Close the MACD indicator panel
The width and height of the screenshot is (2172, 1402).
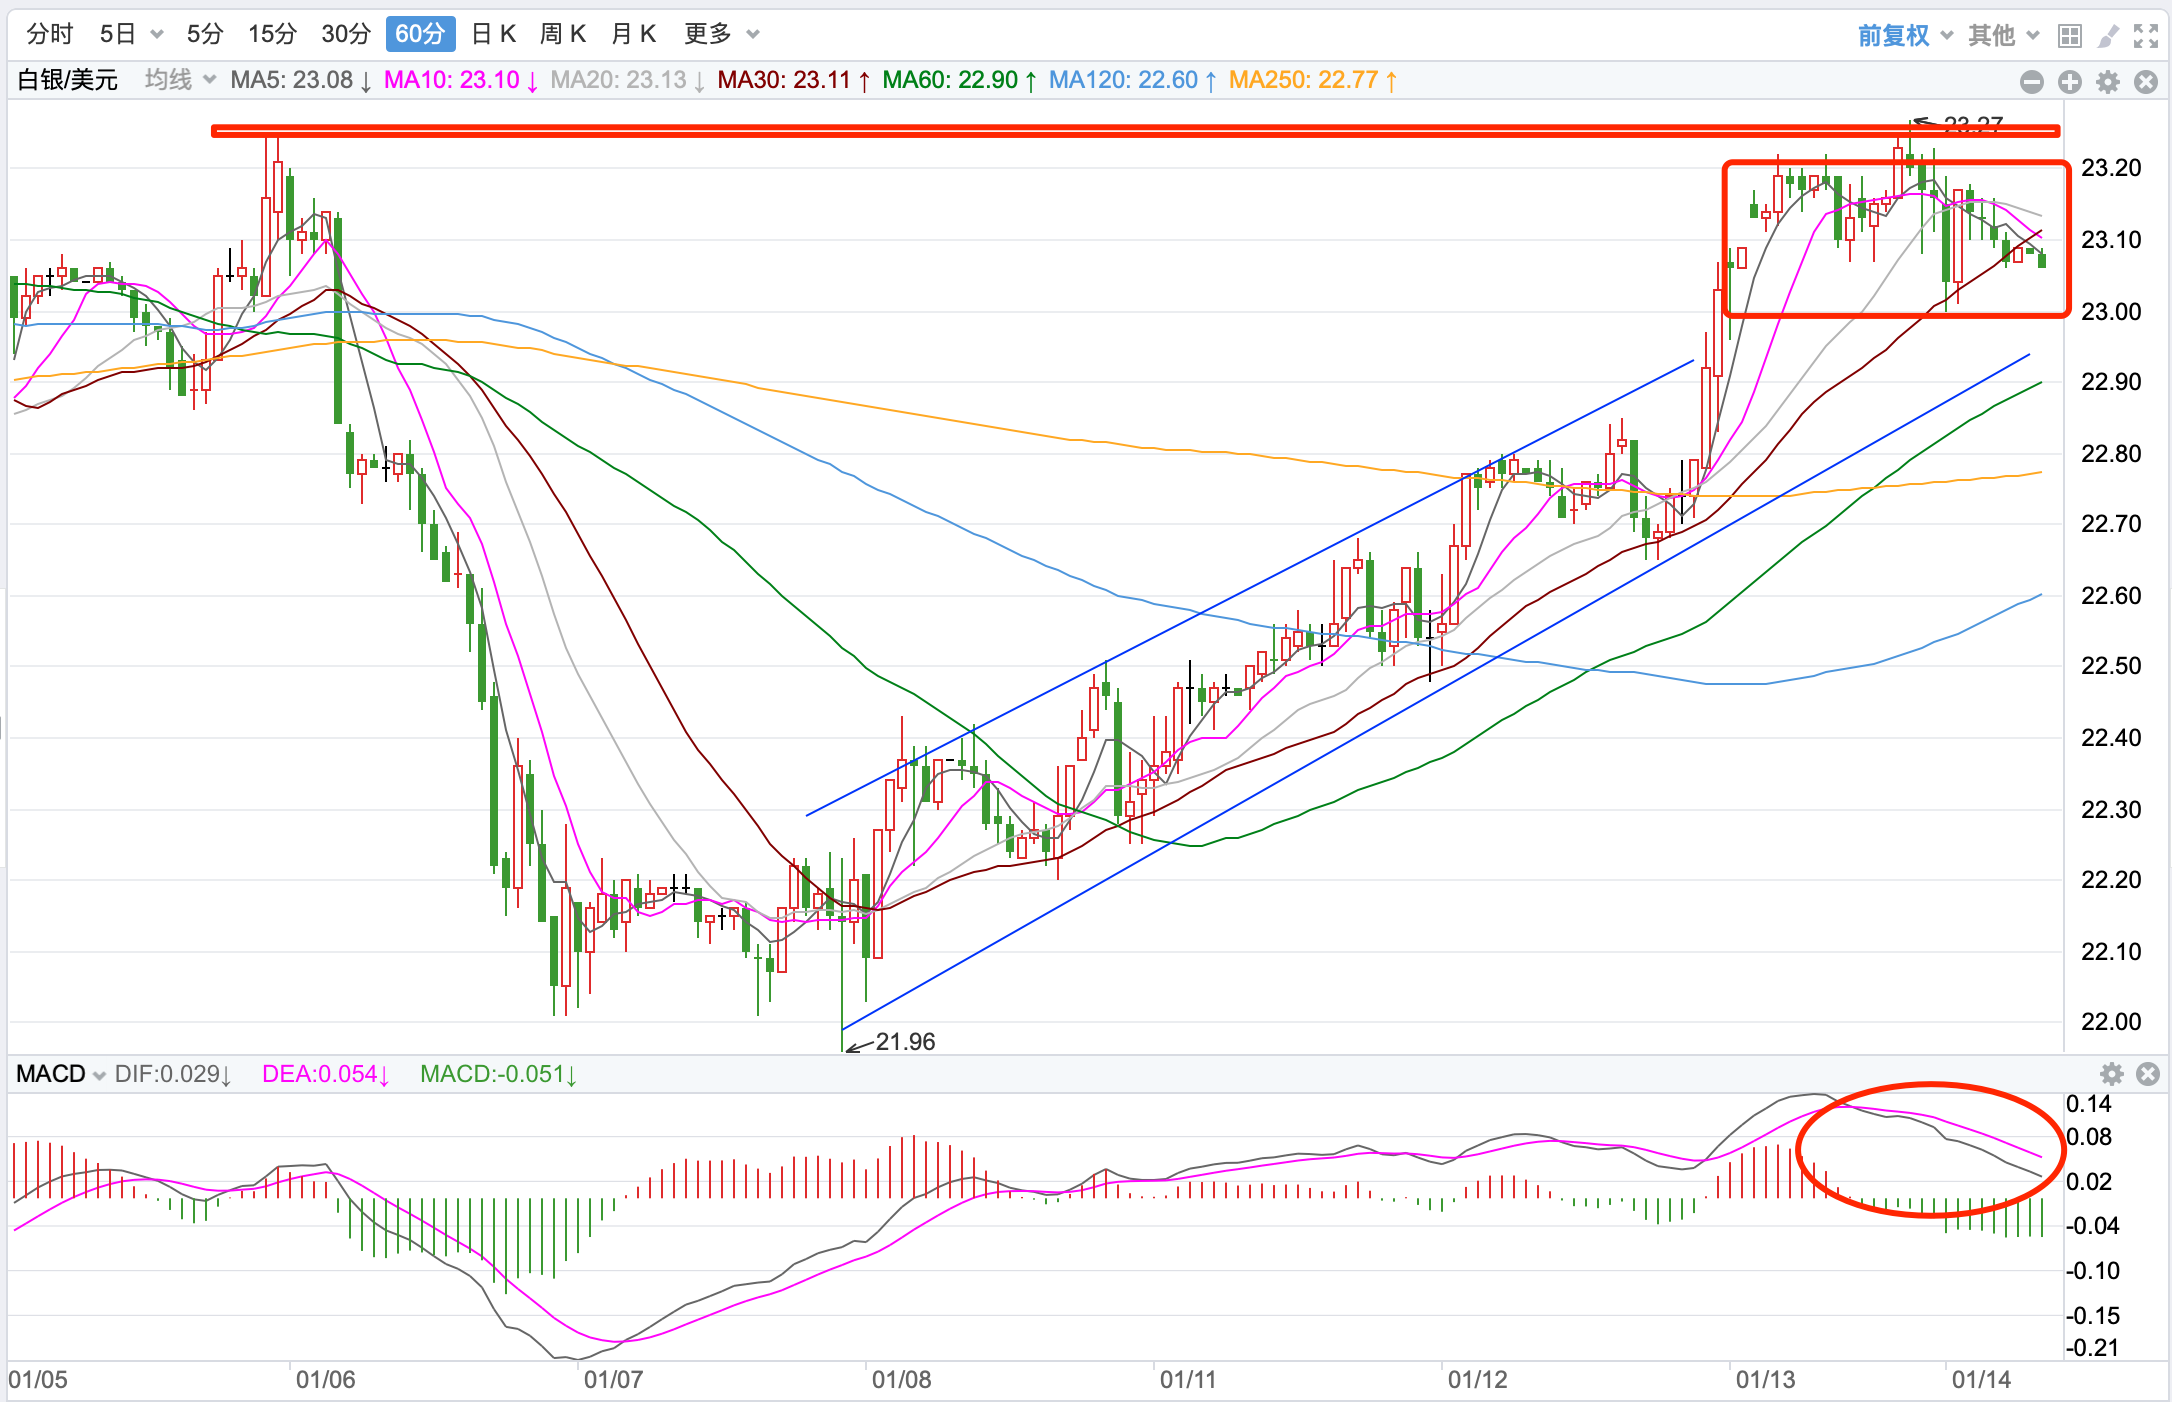tap(2147, 1074)
